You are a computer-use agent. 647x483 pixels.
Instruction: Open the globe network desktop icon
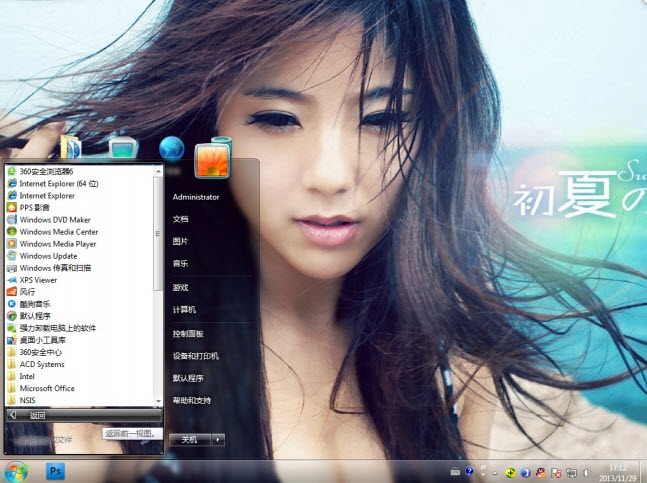pos(171,148)
